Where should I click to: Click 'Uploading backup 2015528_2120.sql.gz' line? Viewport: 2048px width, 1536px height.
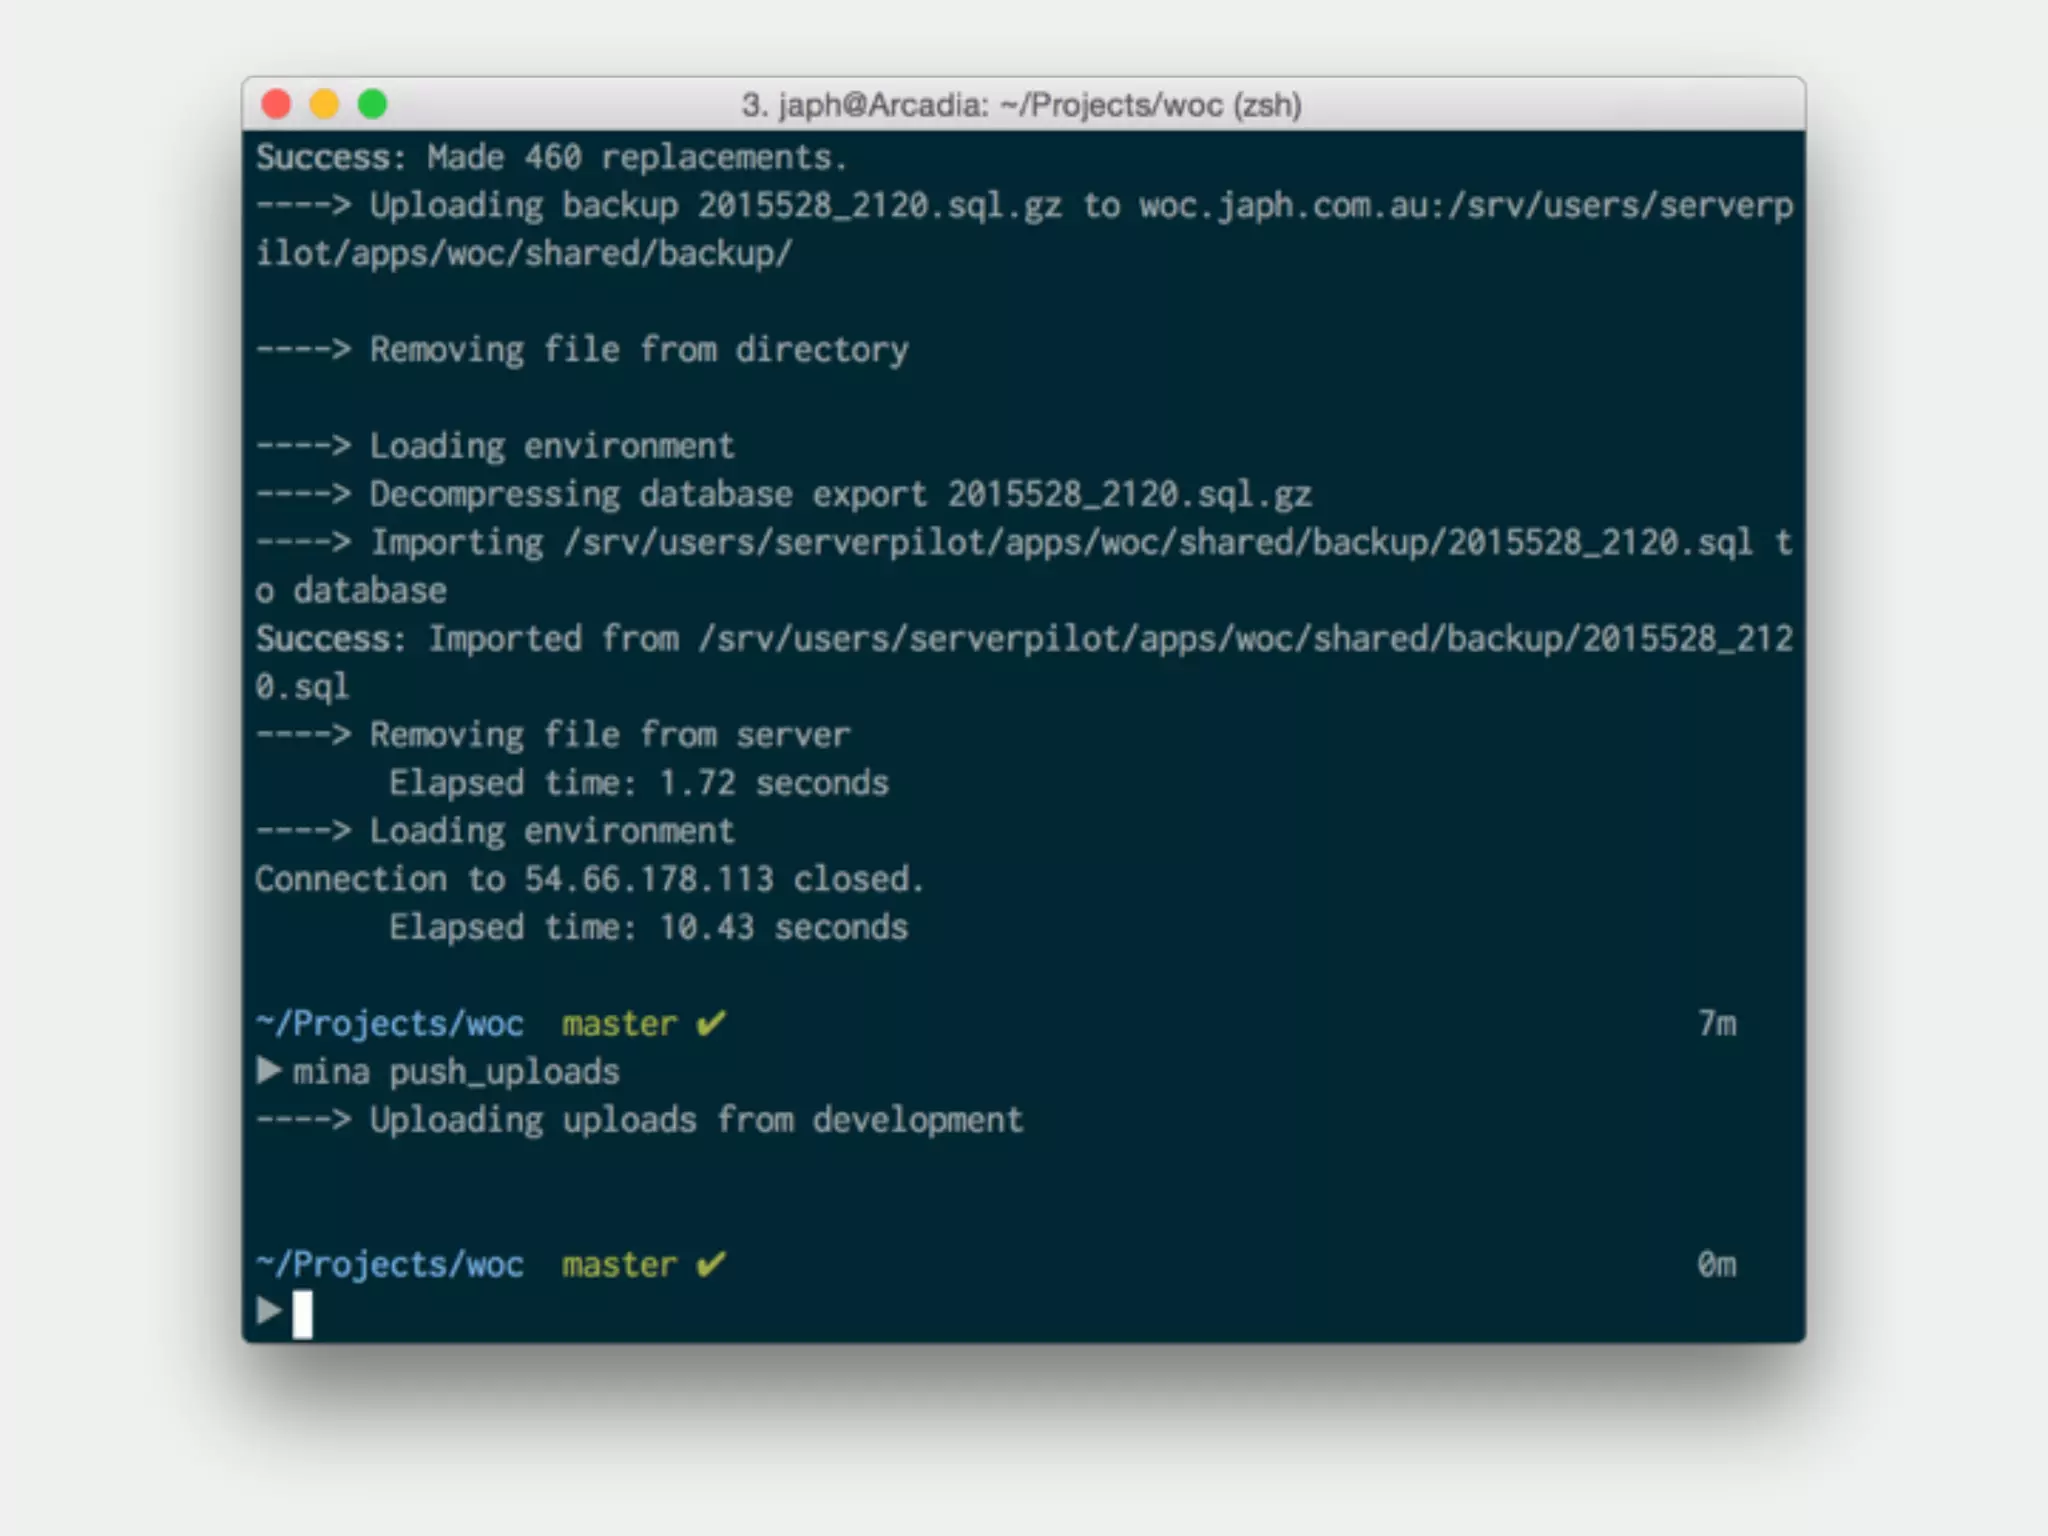[1025, 206]
